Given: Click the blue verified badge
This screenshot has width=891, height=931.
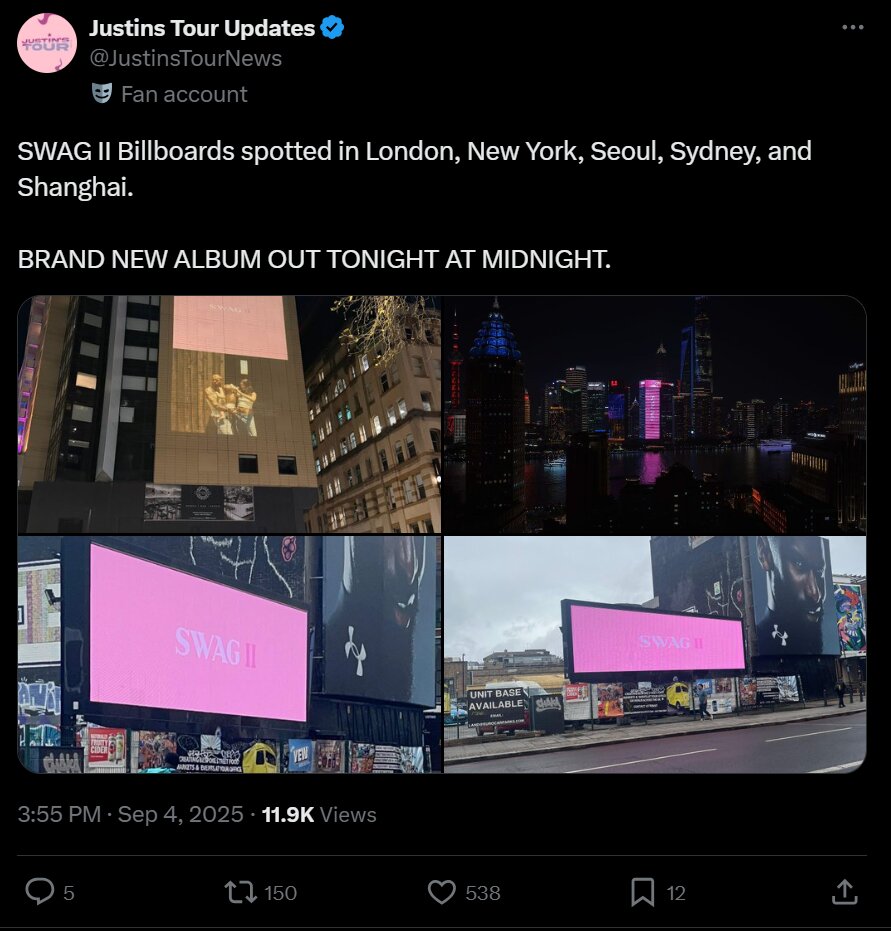Looking at the screenshot, I should click(x=332, y=28).
